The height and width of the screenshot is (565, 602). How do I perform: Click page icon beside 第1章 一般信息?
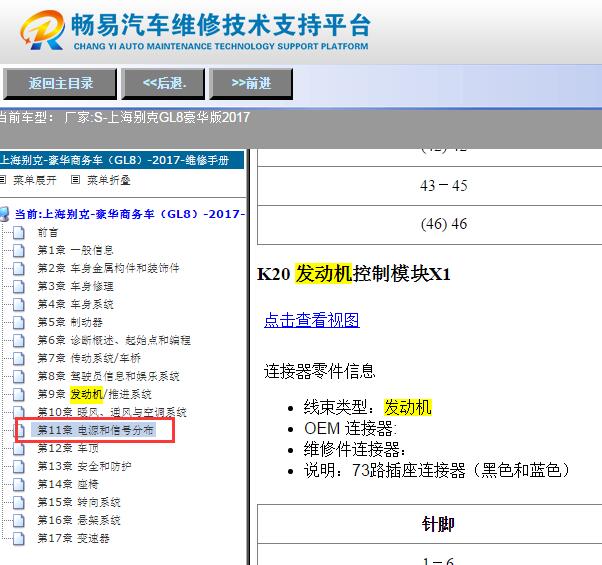click(x=18, y=250)
